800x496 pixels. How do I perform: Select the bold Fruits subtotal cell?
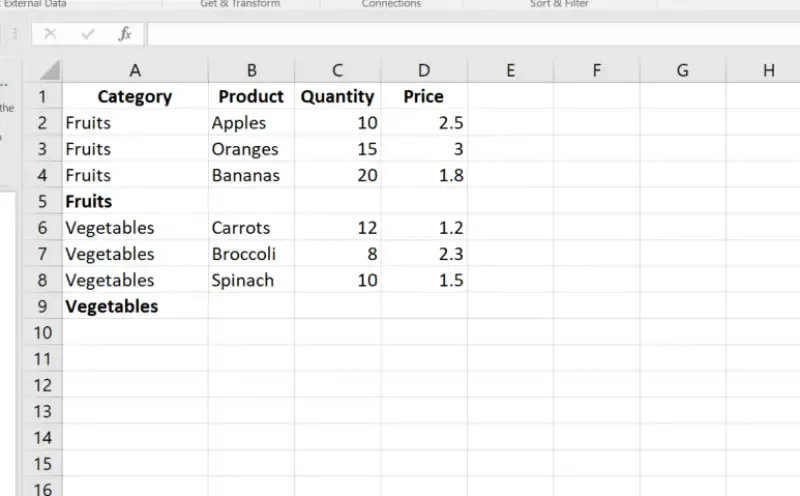pyautogui.click(x=135, y=202)
